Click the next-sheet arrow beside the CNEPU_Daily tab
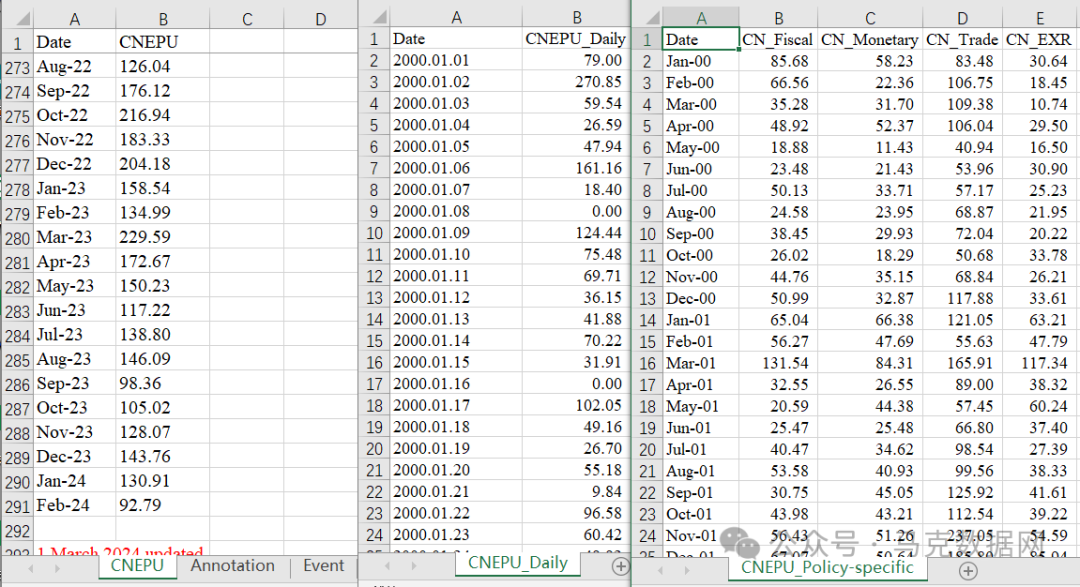1080x587 pixels. (413, 566)
